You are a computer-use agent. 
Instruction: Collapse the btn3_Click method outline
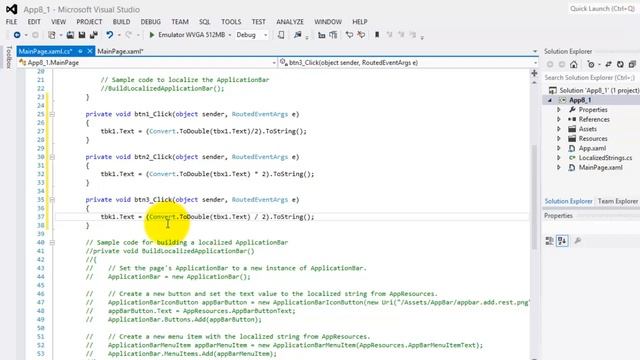coord(52,200)
